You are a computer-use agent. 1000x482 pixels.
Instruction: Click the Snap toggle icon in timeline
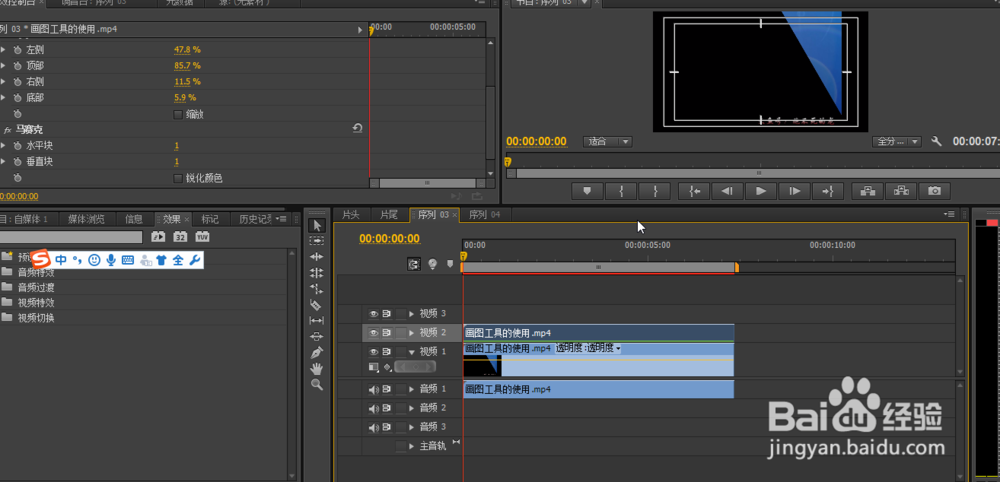coord(414,264)
